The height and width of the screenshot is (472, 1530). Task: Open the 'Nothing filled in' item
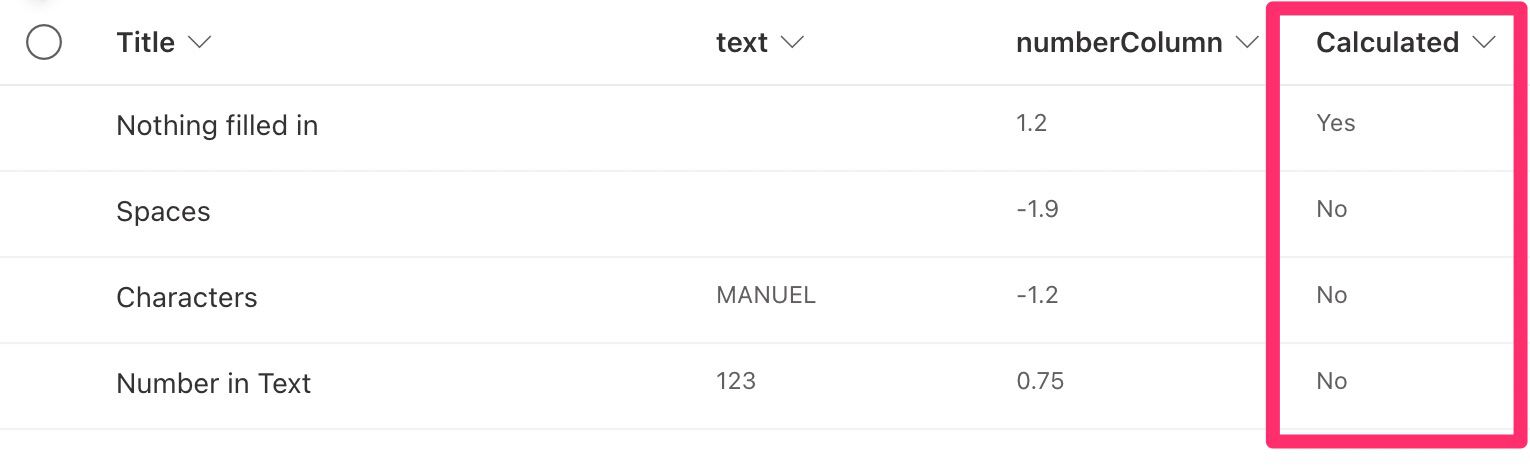point(217,126)
